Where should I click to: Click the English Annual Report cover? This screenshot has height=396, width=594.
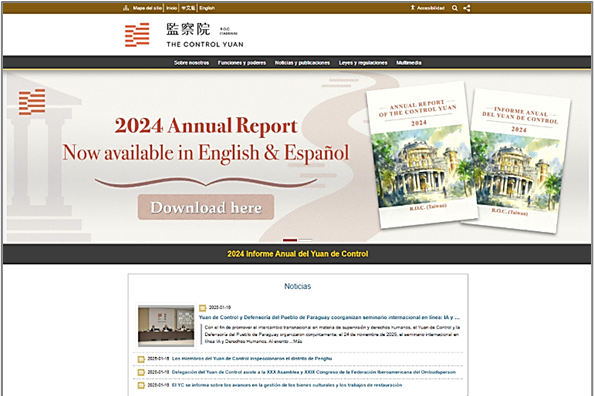click(421, 155)
